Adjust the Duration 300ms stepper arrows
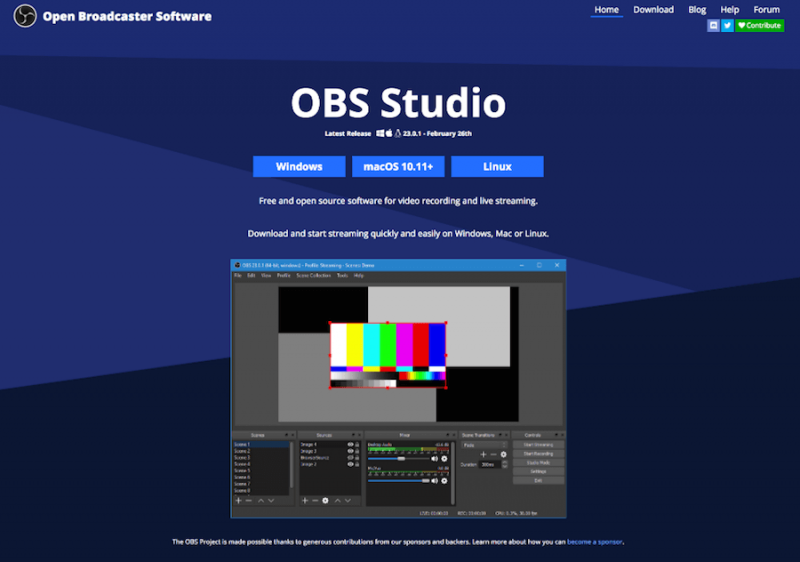The image size is (800, 562). click(505, 465)
